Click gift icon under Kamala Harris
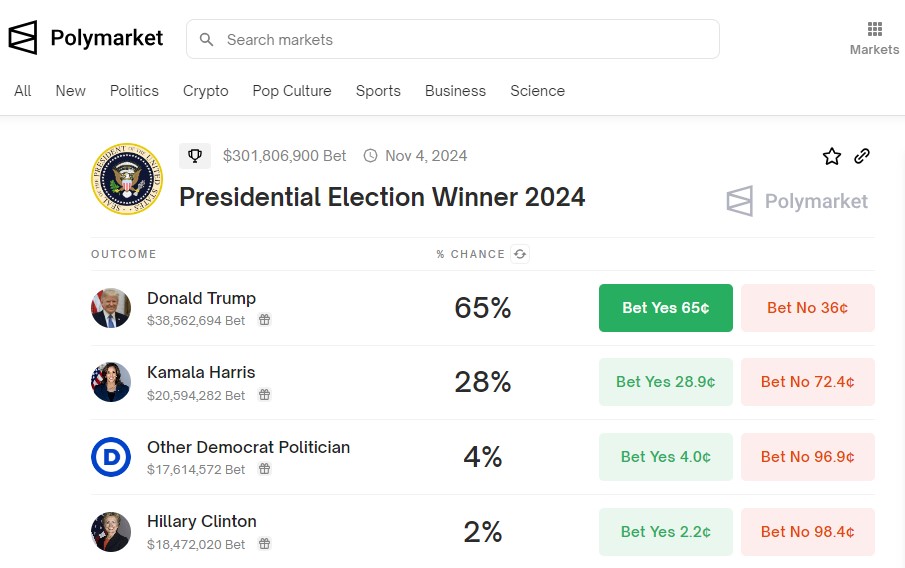The image size is (905, 568). [x=264, y=395]
